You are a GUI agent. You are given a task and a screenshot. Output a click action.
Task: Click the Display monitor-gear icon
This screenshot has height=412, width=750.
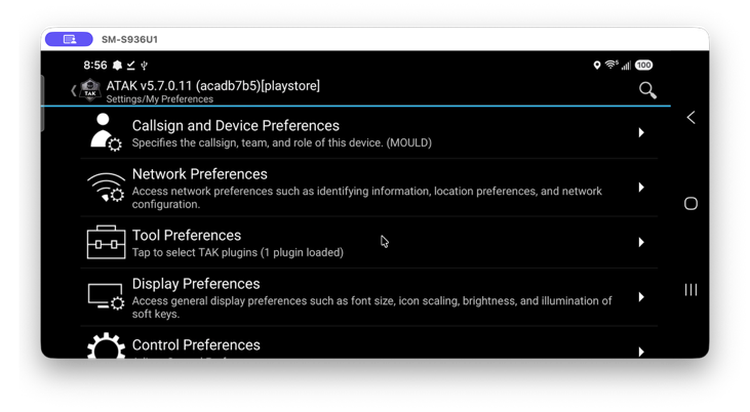pos(106,297)
